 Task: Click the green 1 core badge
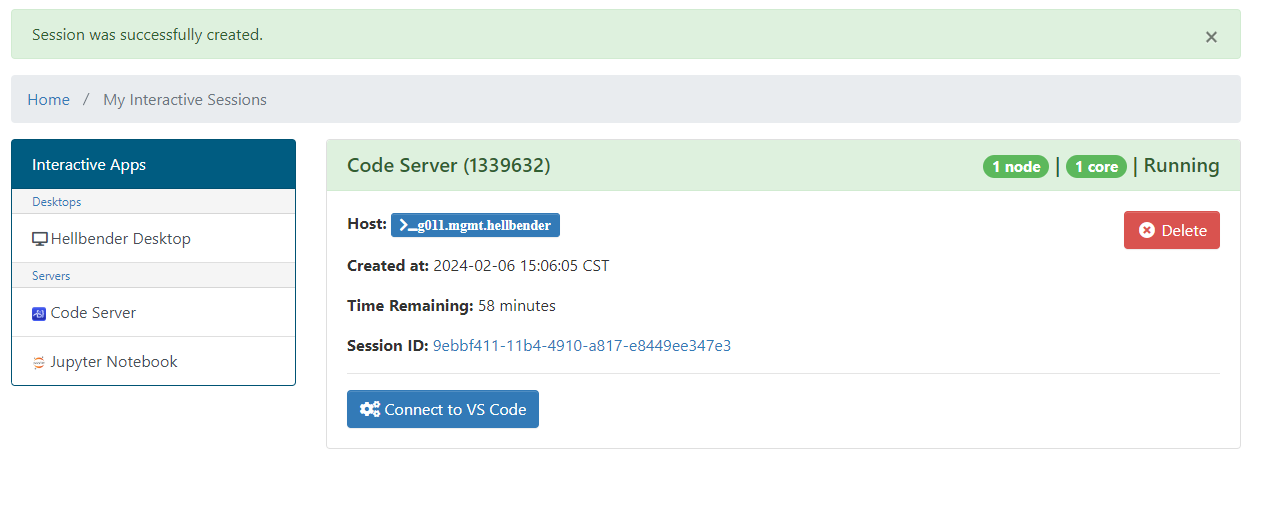[x=1096, y=167]
